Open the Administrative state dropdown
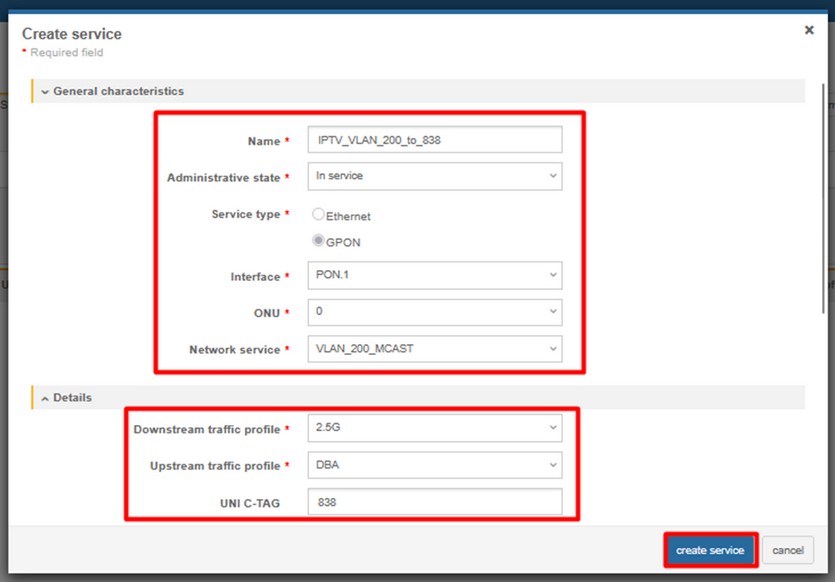Image resolution: width=835 pixels, height=582 pixels. (x=433, y=176)
